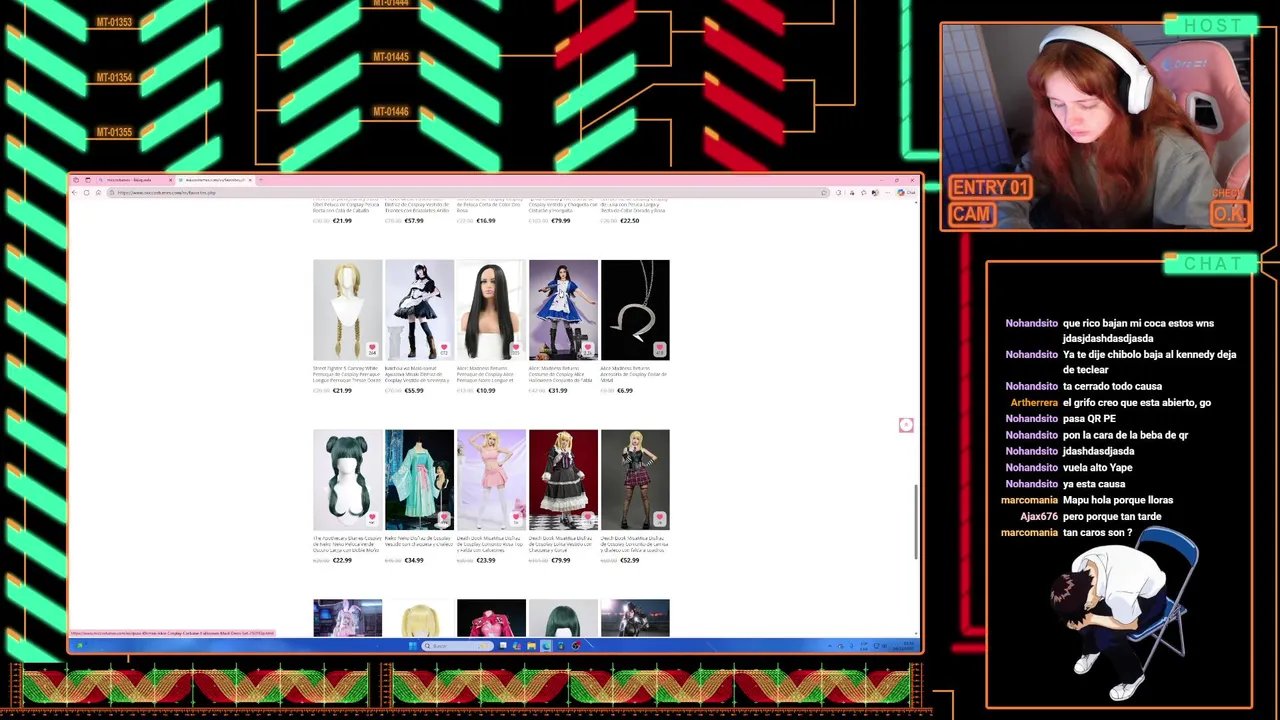Click the taskbar search box
The width and height of the screenshot is (1280, 720).
pyautogui.click(x=457, y=646)
